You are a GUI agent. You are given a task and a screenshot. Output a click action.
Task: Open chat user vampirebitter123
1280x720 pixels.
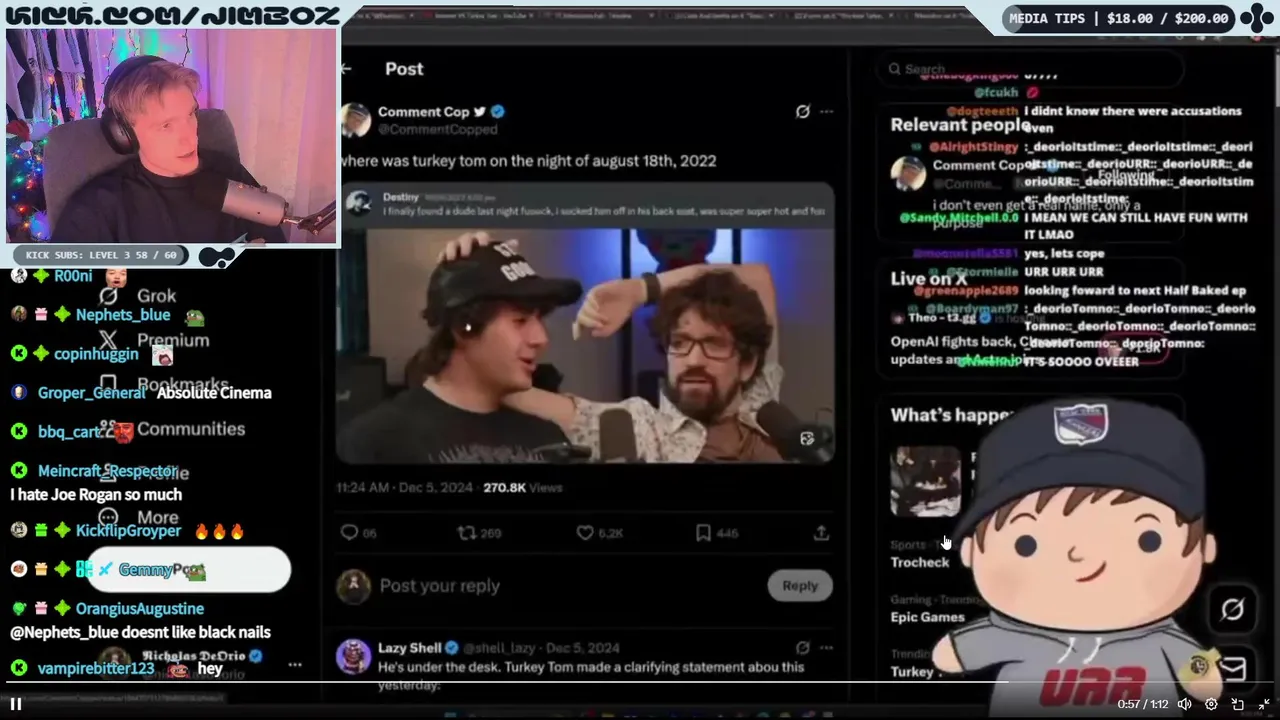pos(96,669)
